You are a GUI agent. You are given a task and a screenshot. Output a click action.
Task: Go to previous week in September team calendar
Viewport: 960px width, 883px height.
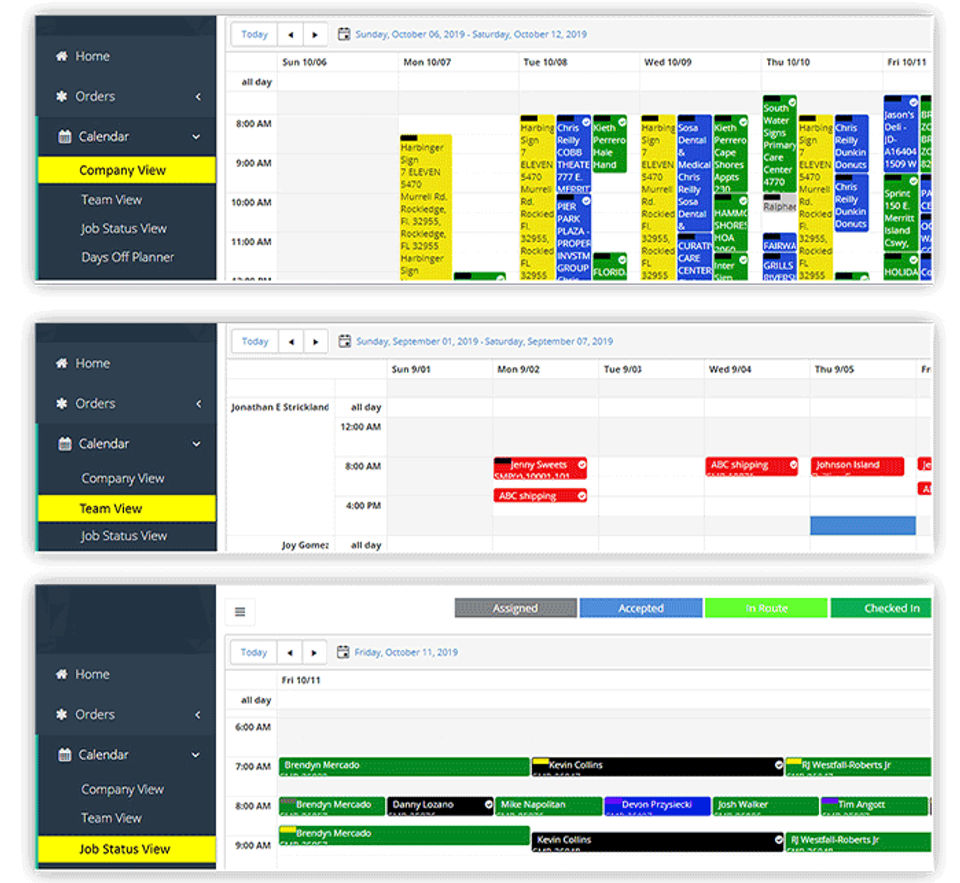tap(291, 342)
